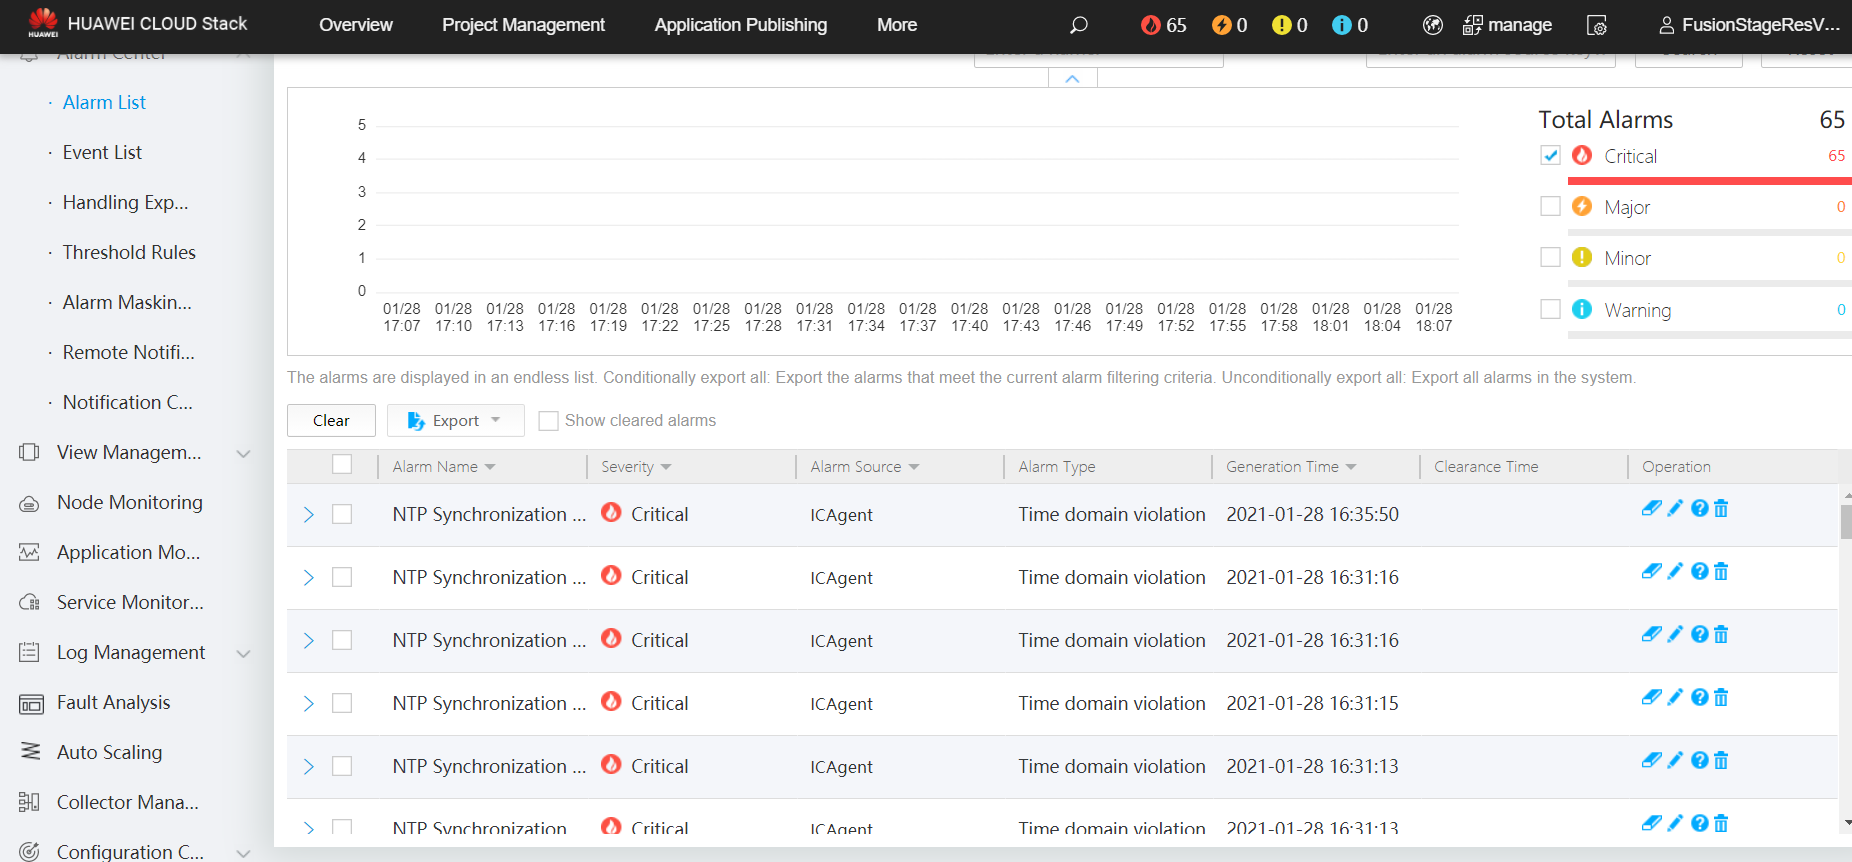The height and width of the screenshot is (862, 1852).
Task: Select the alarm row generated at 16:35:50
Action: pyautogui.click(x=342, y=514)
